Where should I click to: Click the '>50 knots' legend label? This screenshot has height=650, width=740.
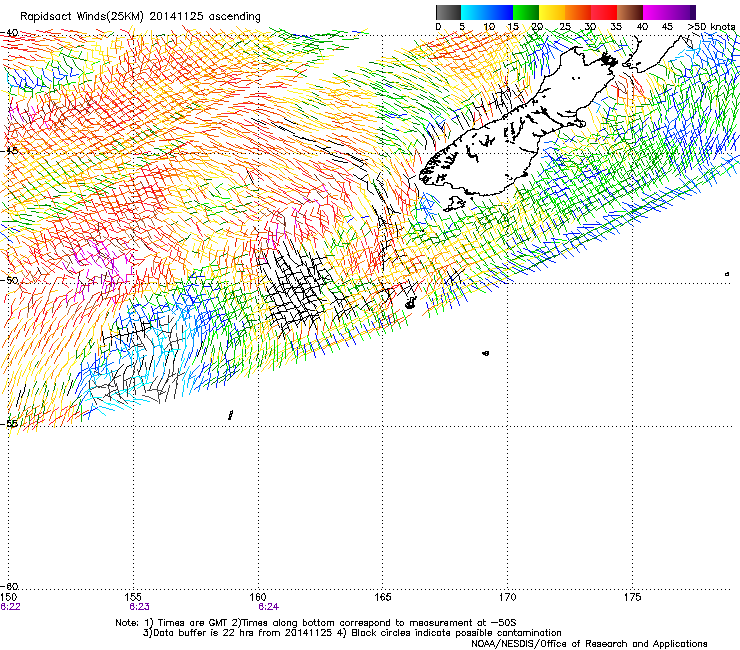point(711,27)
